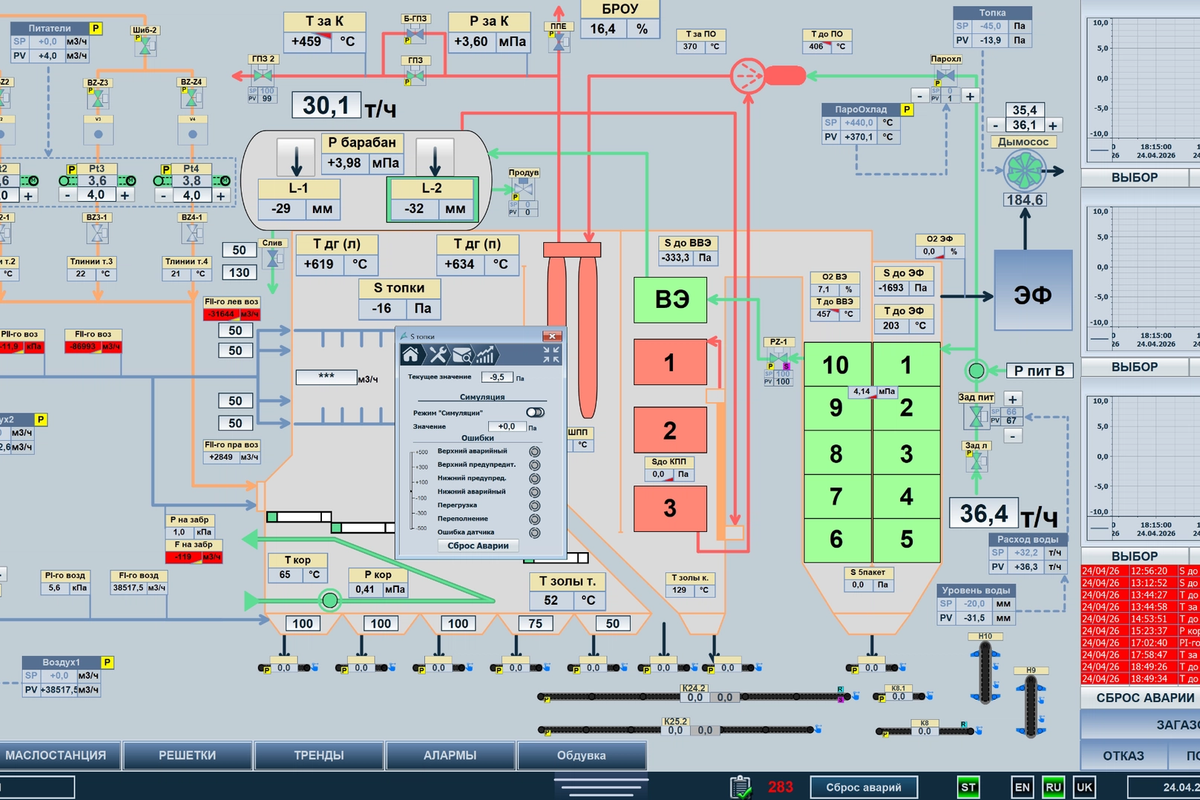Click the ГПЗ valve icon
This screenshot has width=1200, height=800.
click(416, 76)
